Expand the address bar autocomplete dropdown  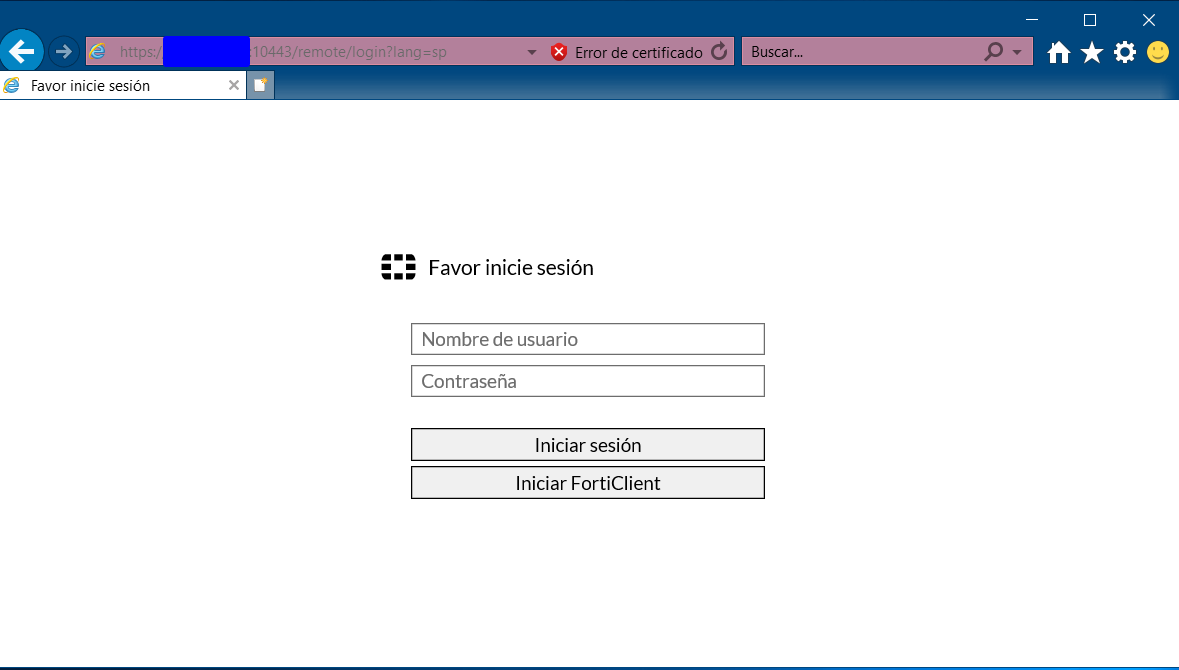pos(532,52)
